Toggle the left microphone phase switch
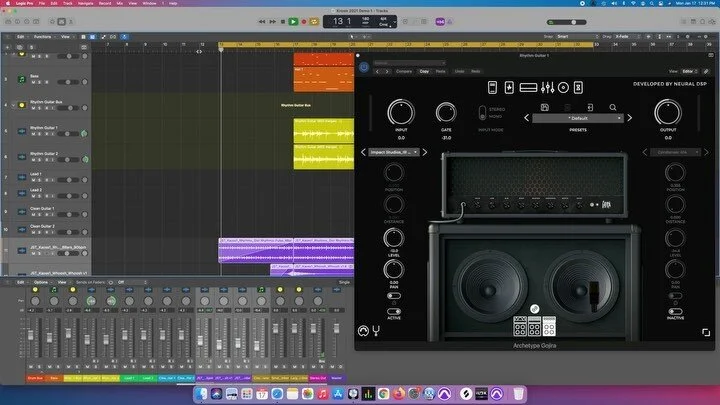 [x=394, y=296]
